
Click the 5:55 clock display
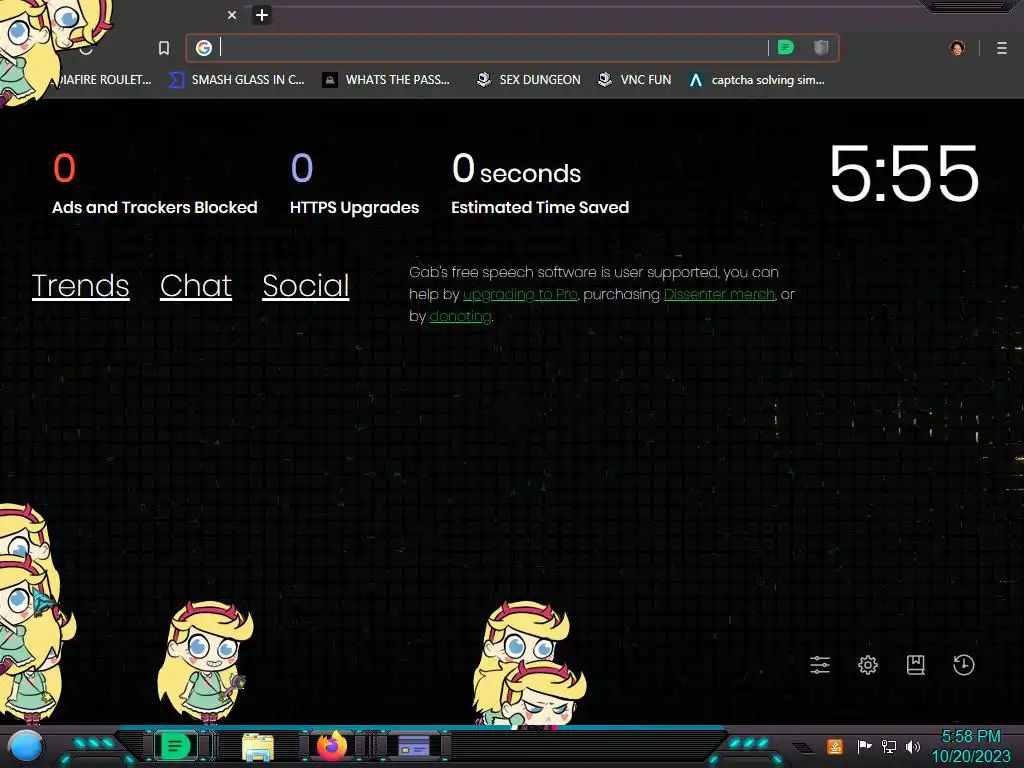tap(904, 173)
